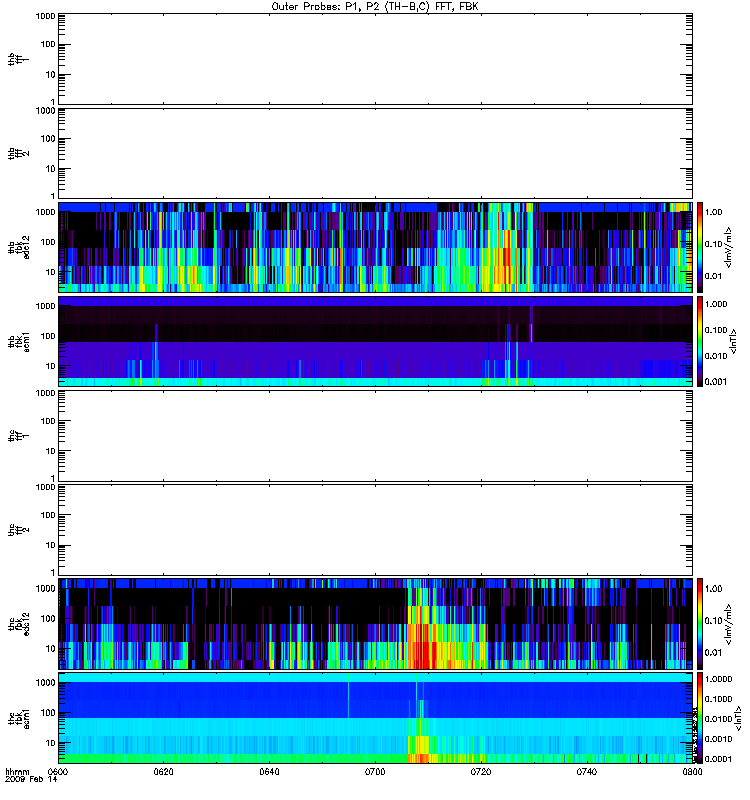Click the '0.0100' tick on thc scm1 color bar
The image size is (750, 800).
tap(718, 719)
